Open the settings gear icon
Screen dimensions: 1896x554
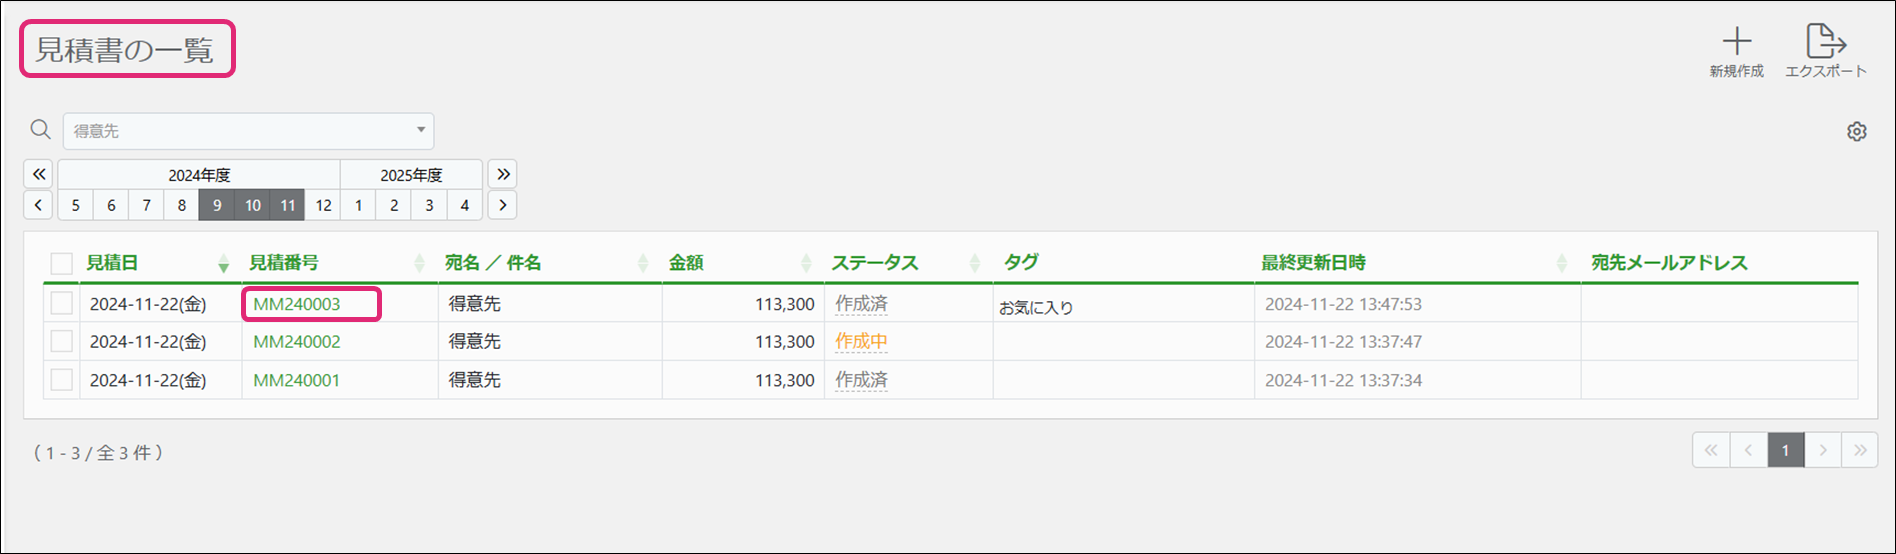click(1857, 132)
